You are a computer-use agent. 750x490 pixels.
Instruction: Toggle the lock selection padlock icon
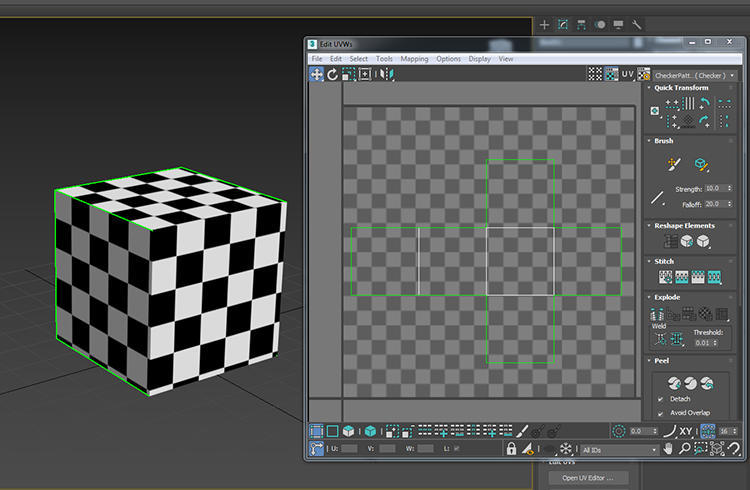[x=511, y=448]
